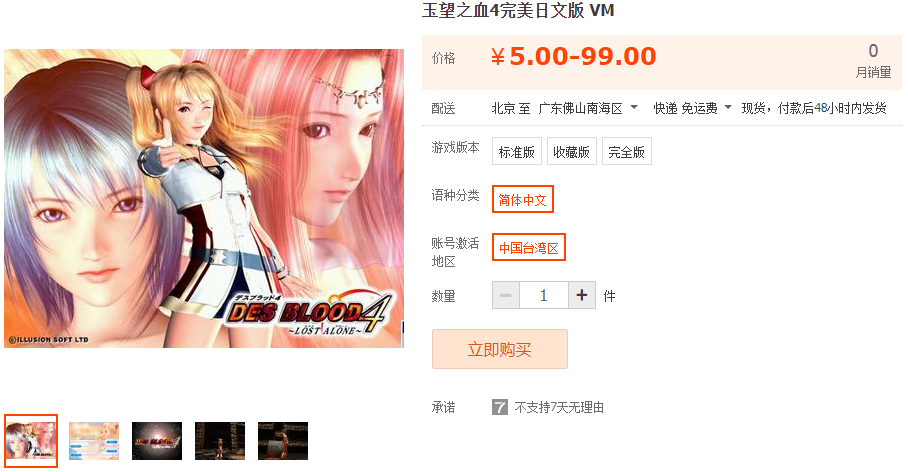The height and width of the screenshot is (472, 908).
Task: Select the 收藏版 game version option
Action: 572,151
